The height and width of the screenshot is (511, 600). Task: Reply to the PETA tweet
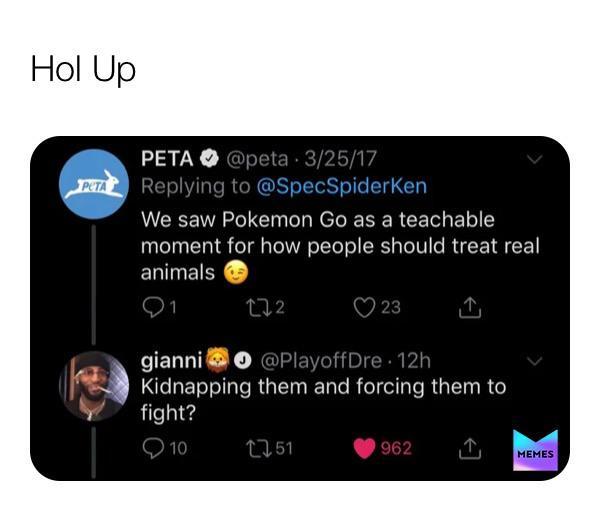(151, 307)
